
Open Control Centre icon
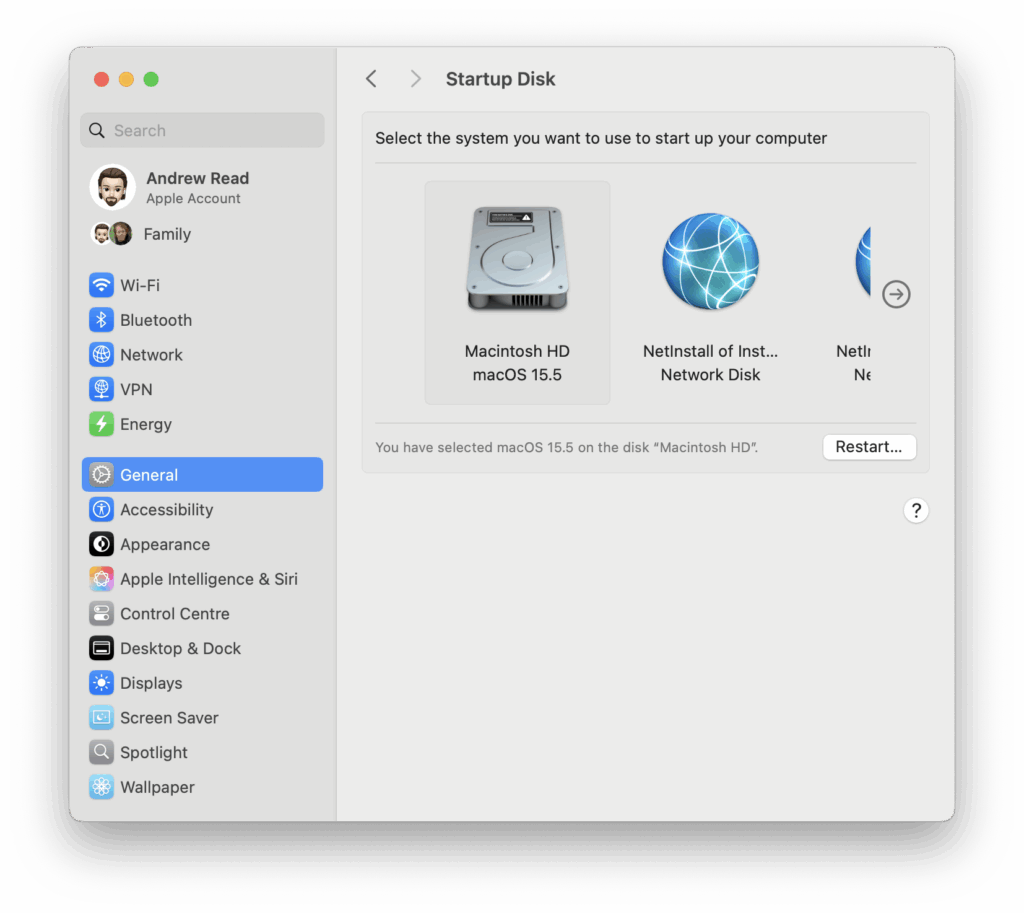(x=101, y=613)
